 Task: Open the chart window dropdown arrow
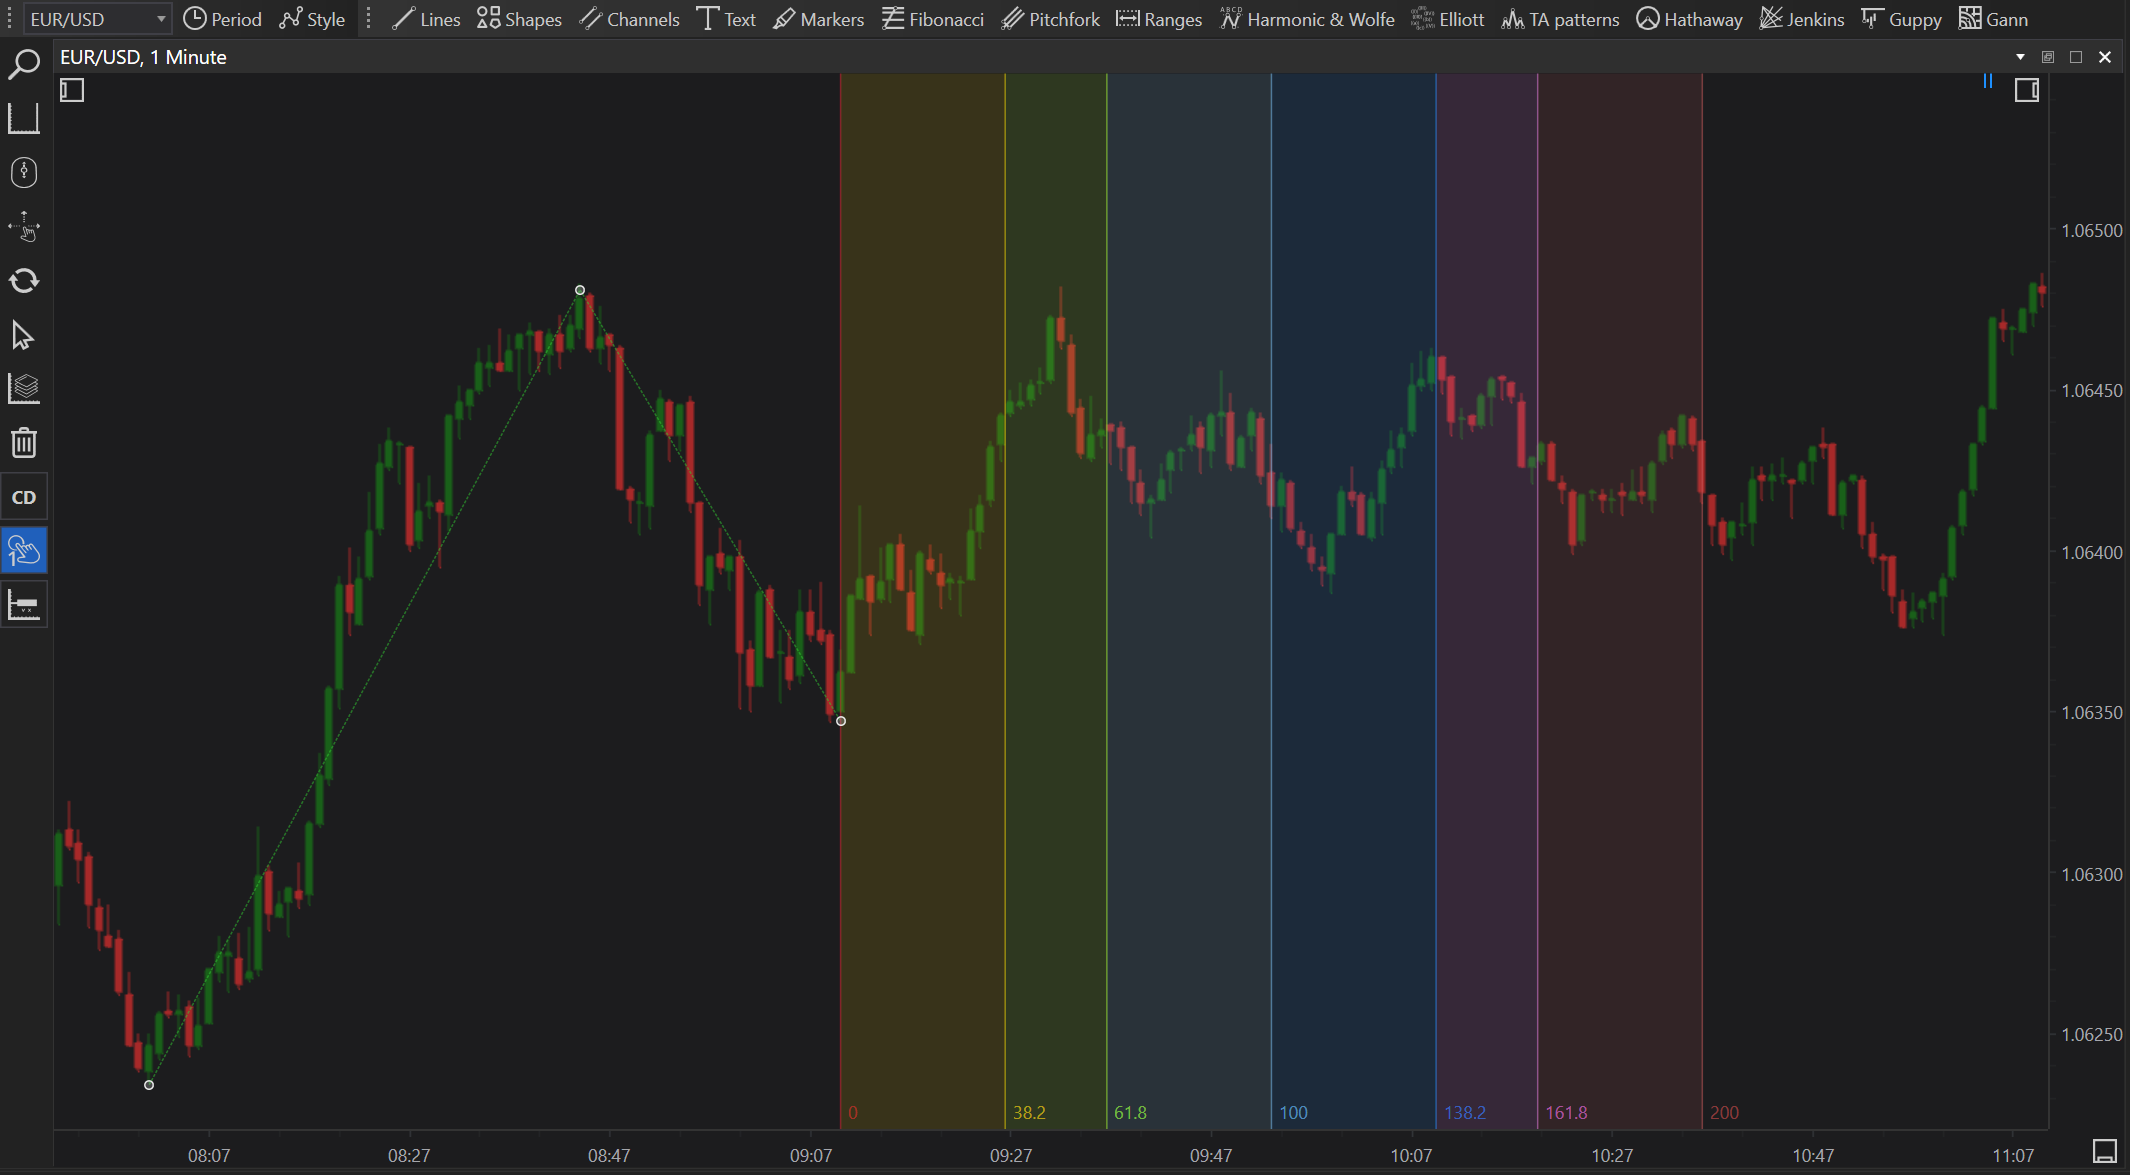(2020, 57)
